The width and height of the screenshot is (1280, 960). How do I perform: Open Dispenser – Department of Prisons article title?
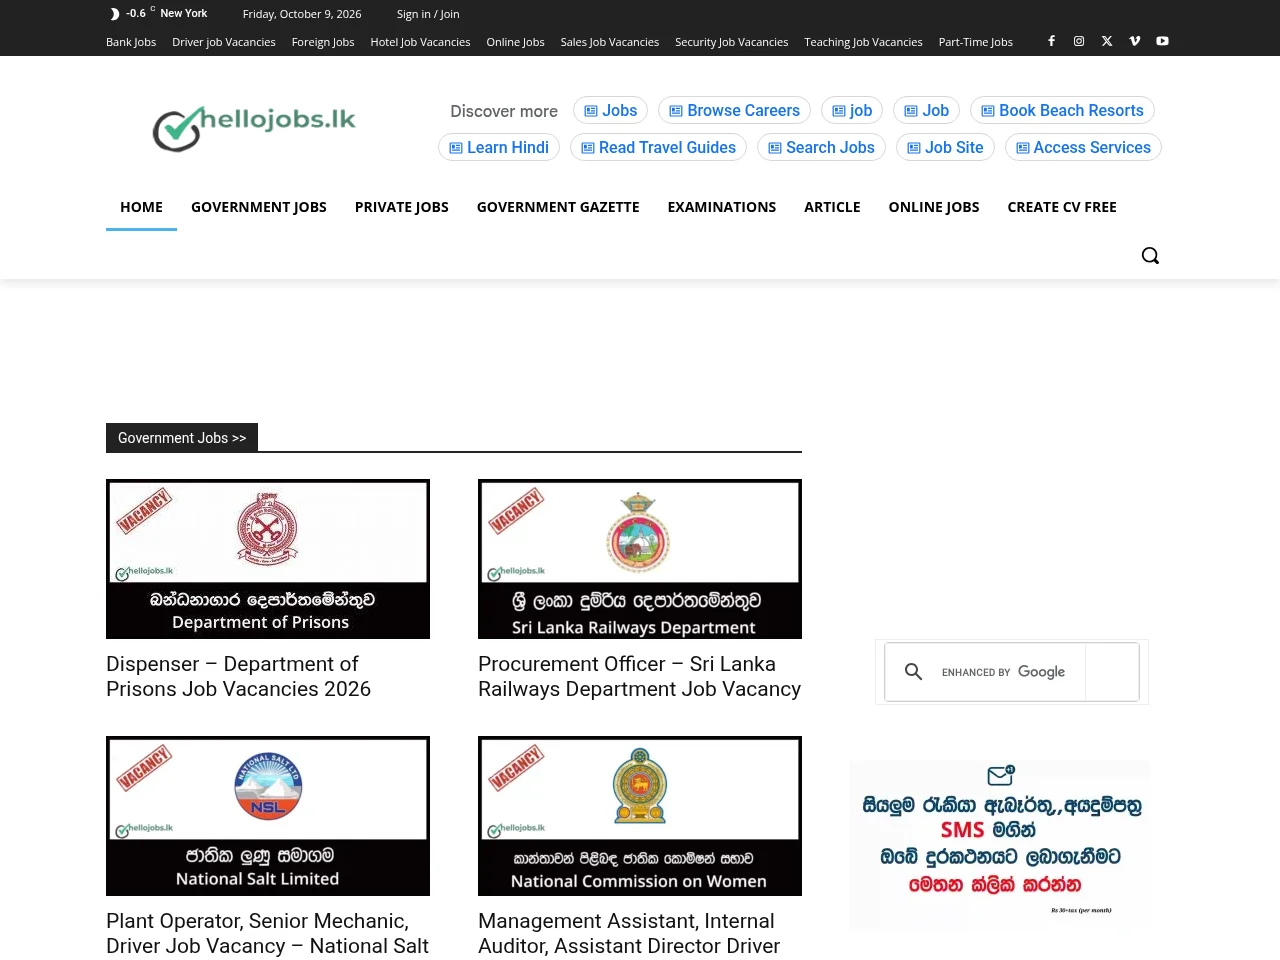click(x=239, y=676)
